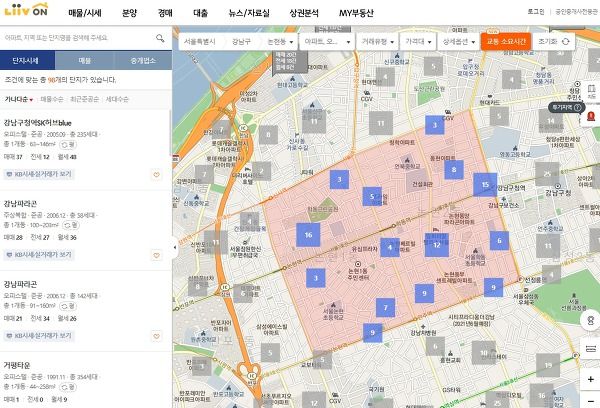
Task: Click the blue cluster marker 15
Action: tap(485, 184)
